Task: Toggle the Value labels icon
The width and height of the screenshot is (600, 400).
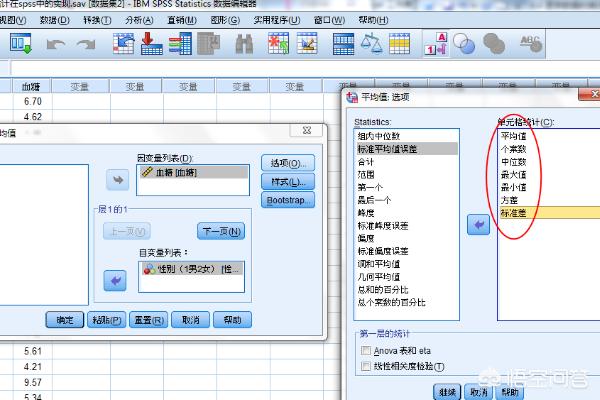Action: (436, 44)
